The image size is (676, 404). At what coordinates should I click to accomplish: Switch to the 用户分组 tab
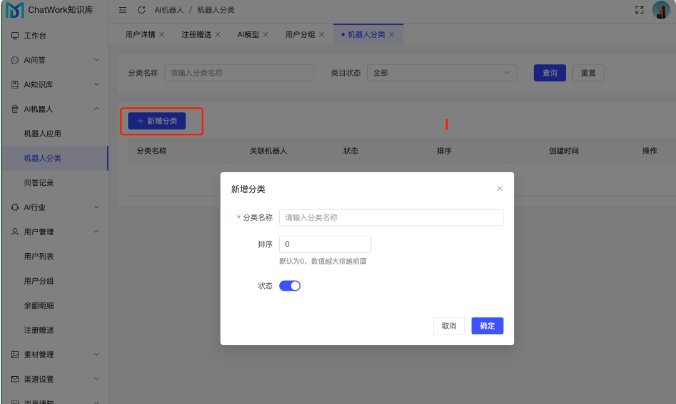tap(300, 35)
